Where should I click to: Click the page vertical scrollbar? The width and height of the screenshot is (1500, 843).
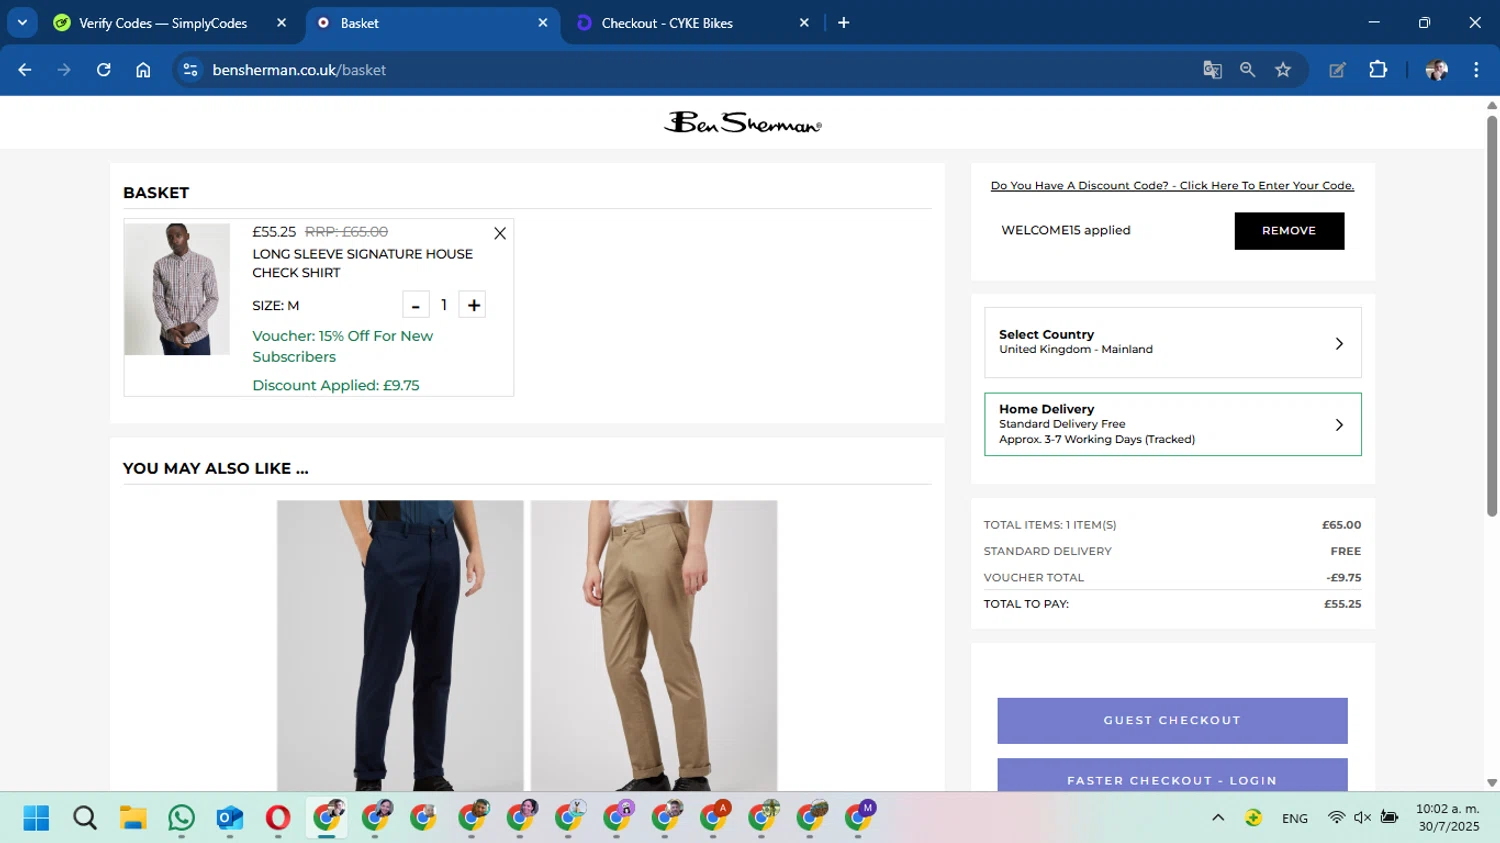click(1492, 315)
